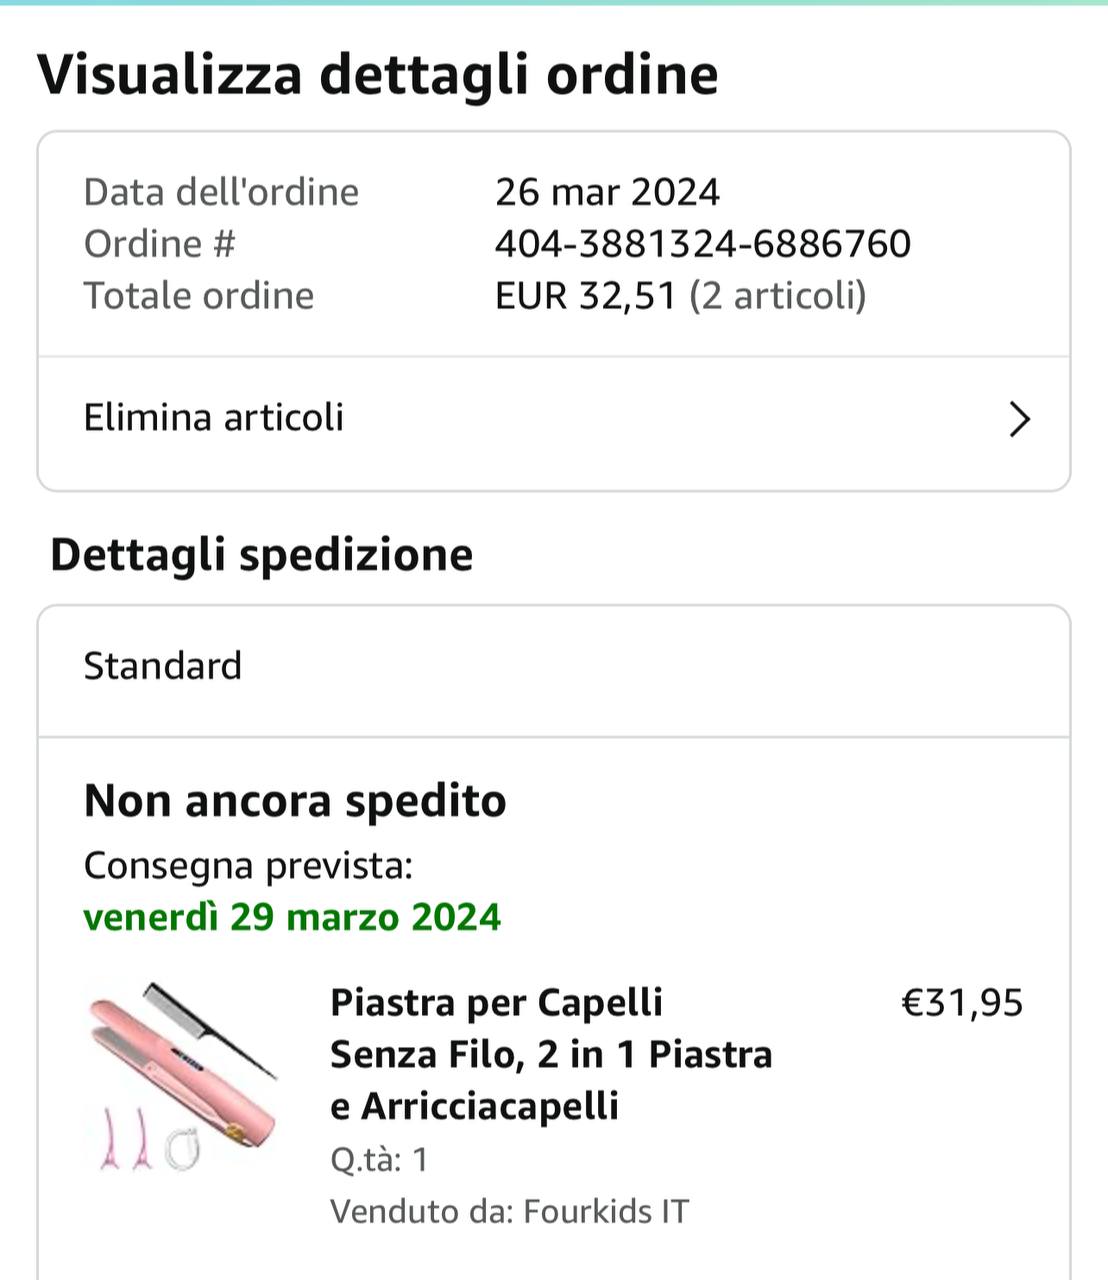Image resolution: width=1108 pixels, height=1280 pixels.
Task: Tap the (2 articoli) item count
Action: [777, 296]
